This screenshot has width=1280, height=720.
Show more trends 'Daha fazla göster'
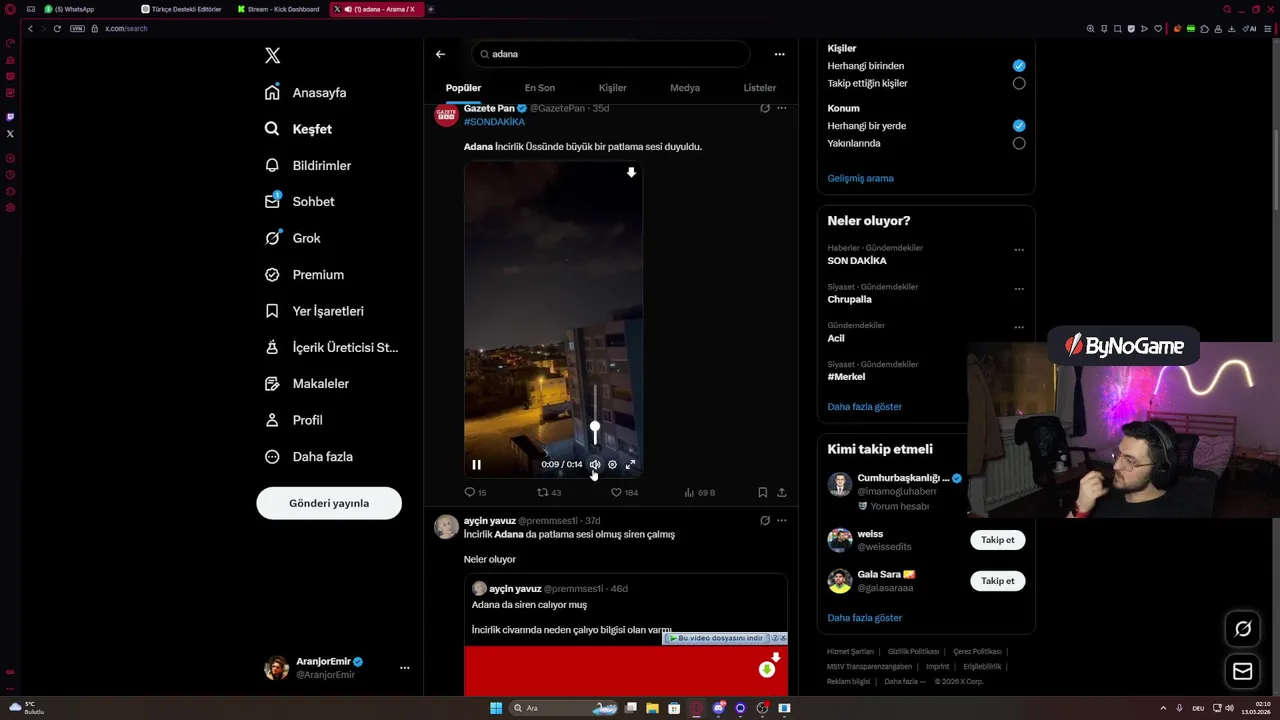[864, 407]
